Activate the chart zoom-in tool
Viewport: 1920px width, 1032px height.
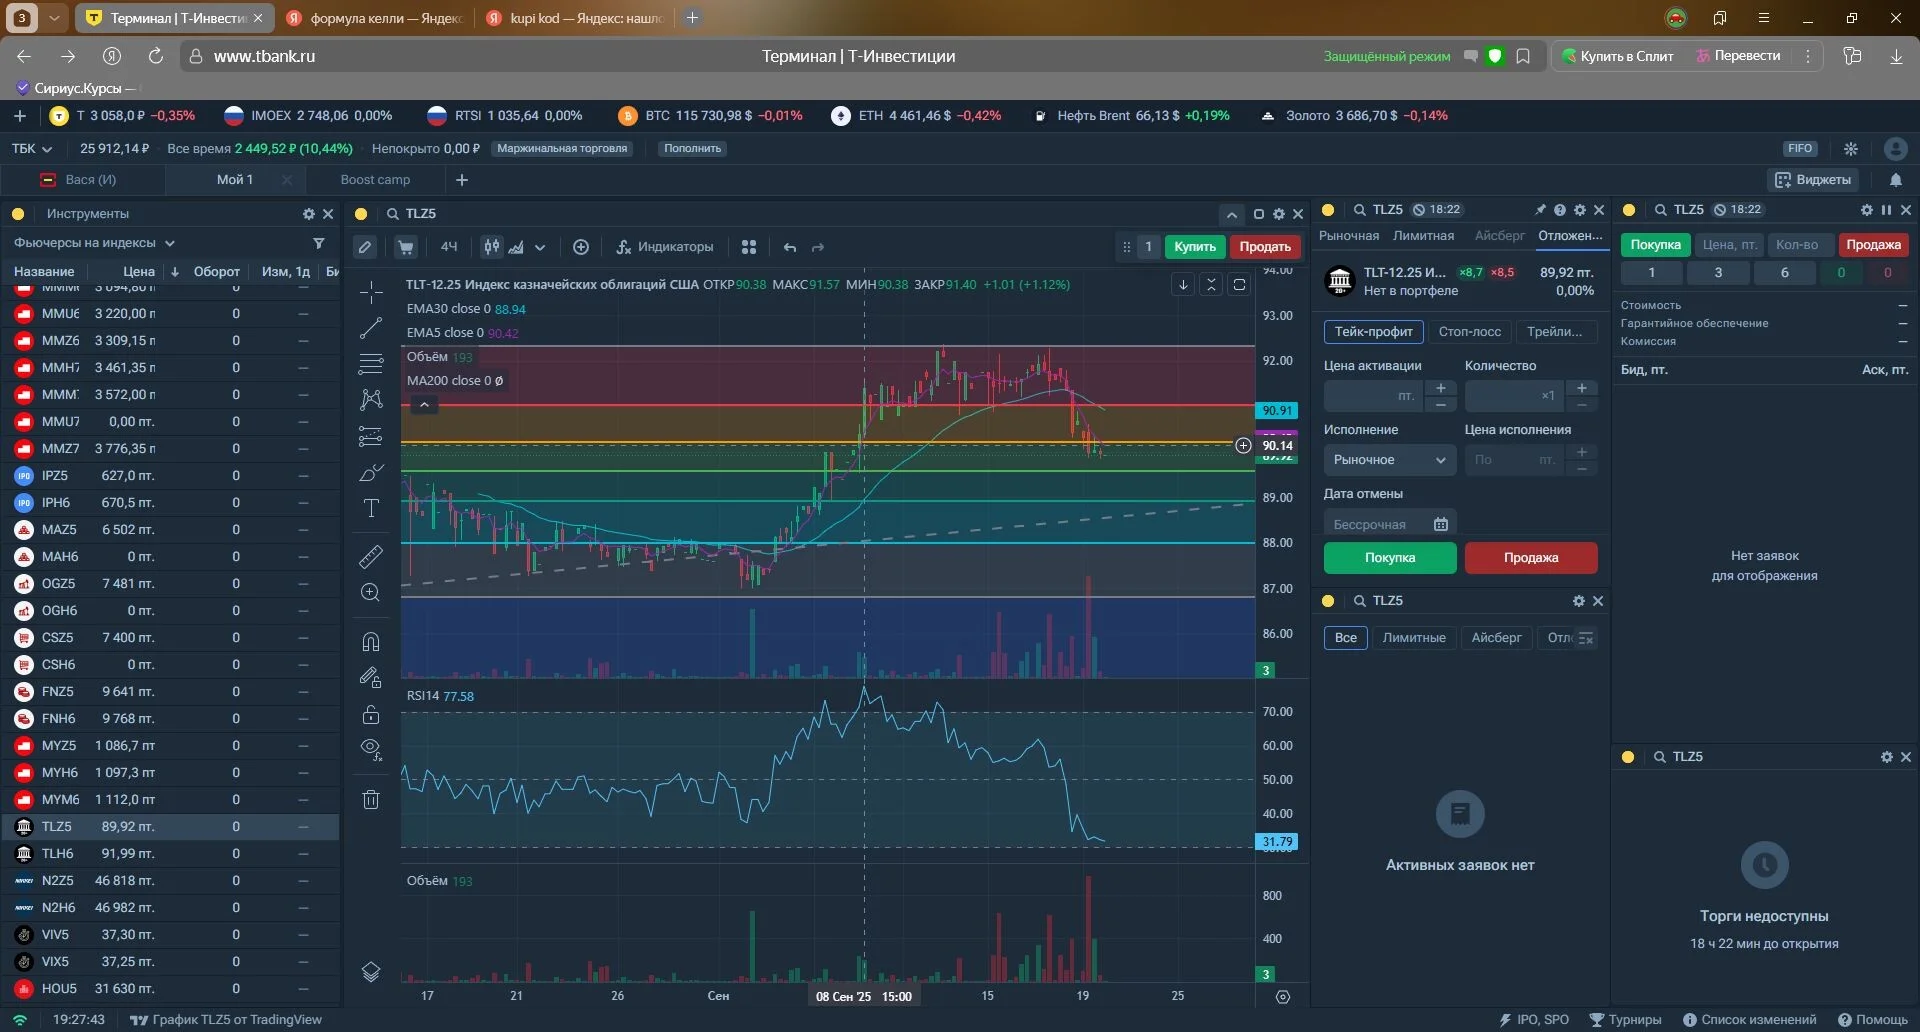[x=371, y=592]
